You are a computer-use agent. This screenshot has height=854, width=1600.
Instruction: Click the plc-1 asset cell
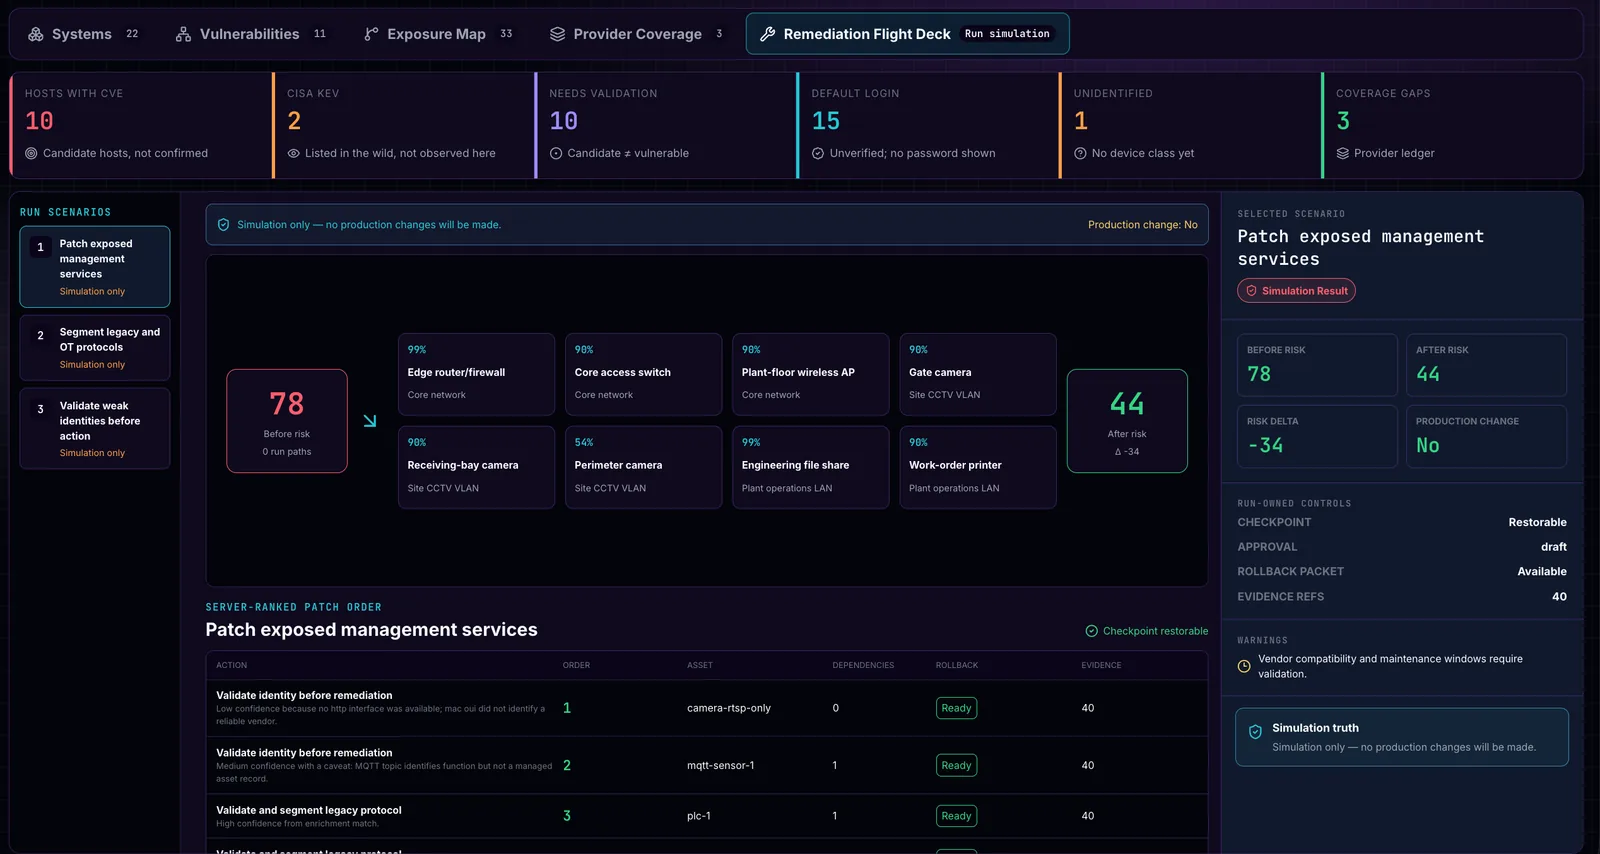tap(699, 816)
